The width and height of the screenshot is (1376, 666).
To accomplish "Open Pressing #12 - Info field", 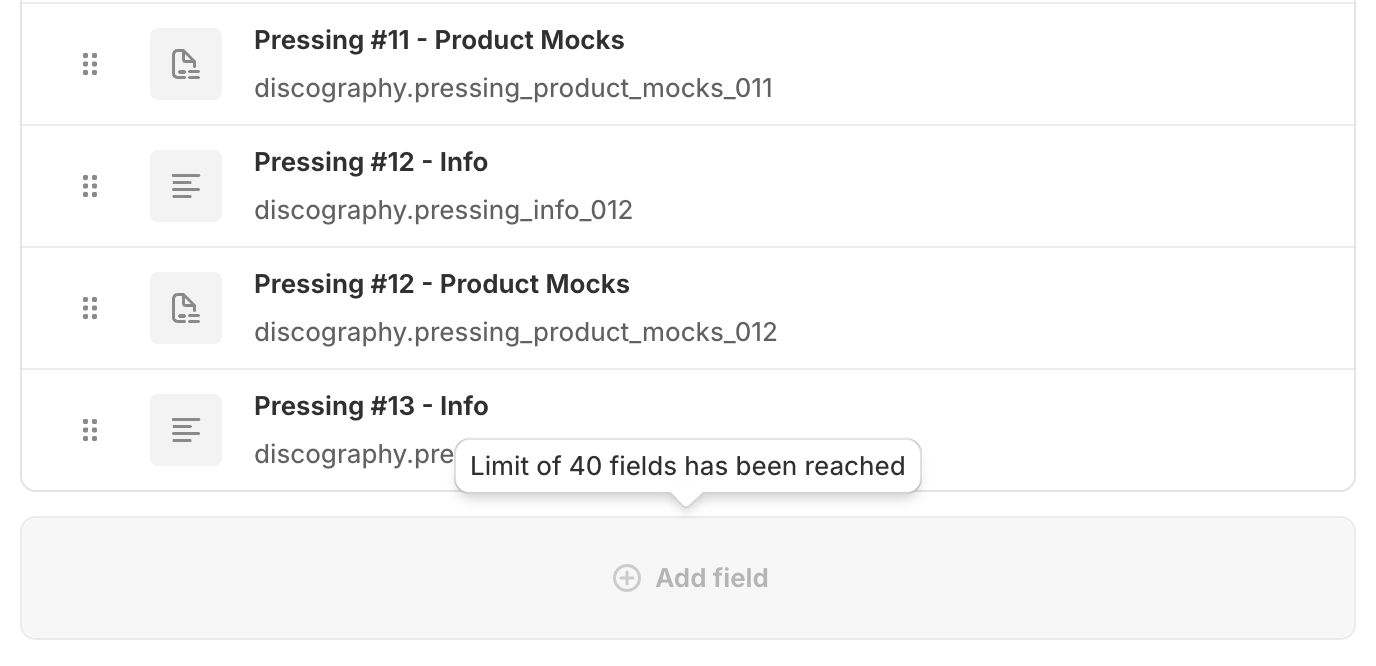I will point(371,162).
